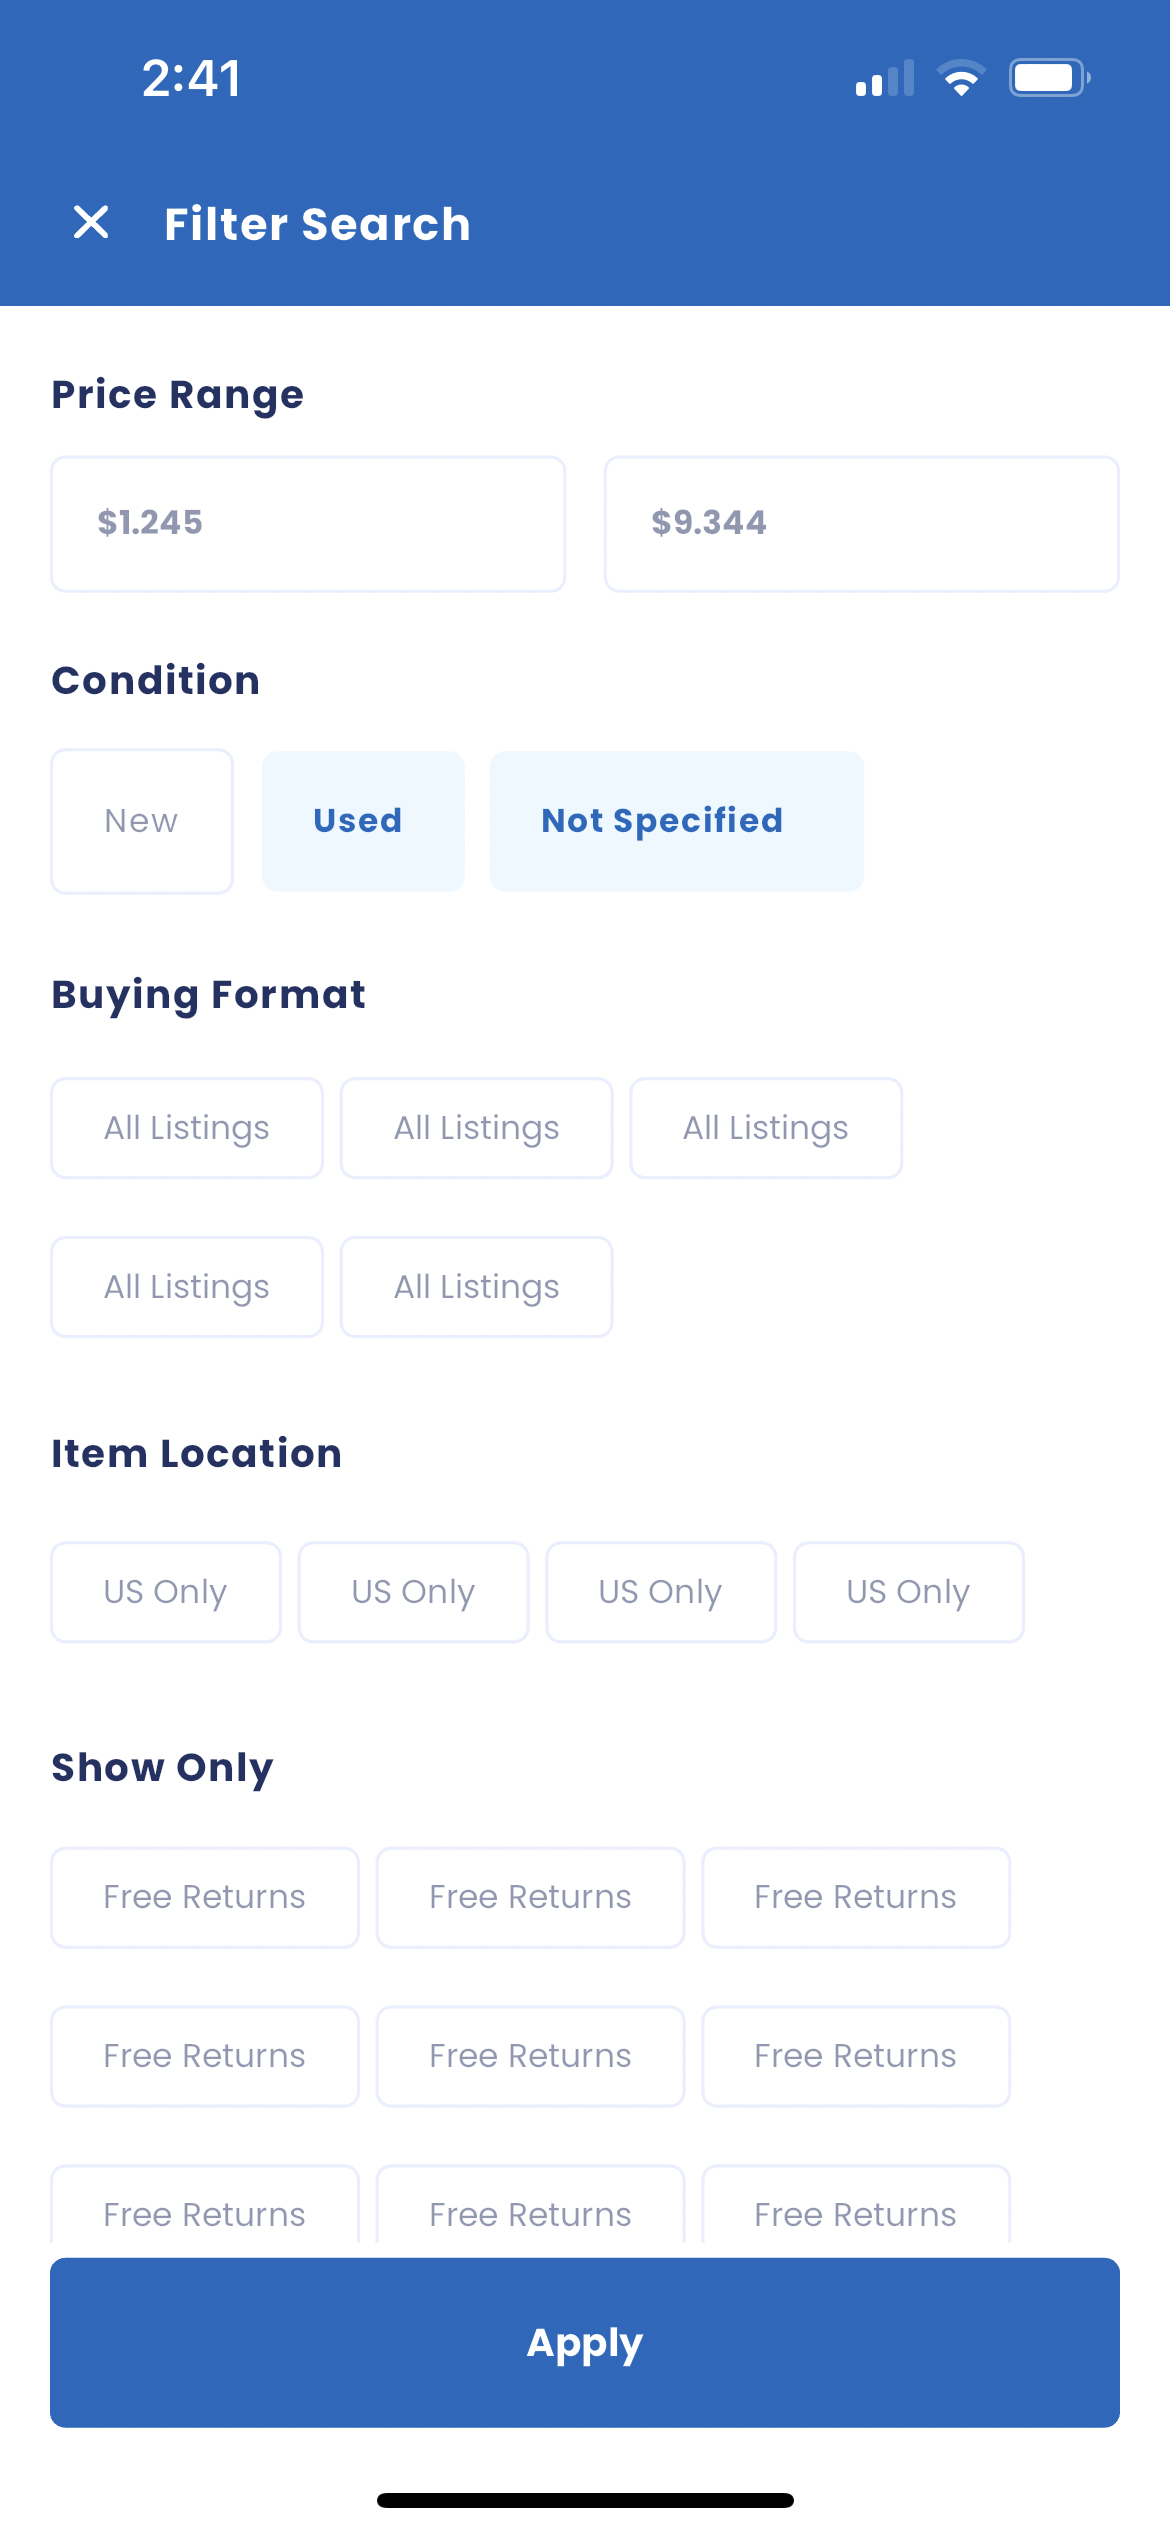
Task: Enable the first Free Returns option
Action: click(x=204, y=1896)
